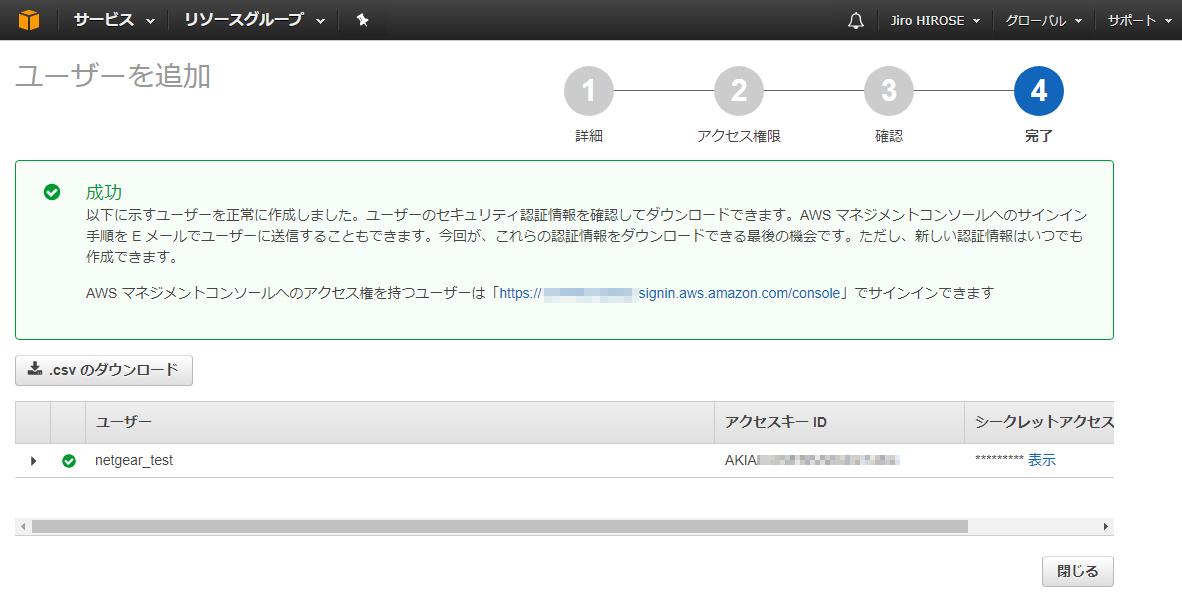Click the scrollbar left arrow

point(23,527)
